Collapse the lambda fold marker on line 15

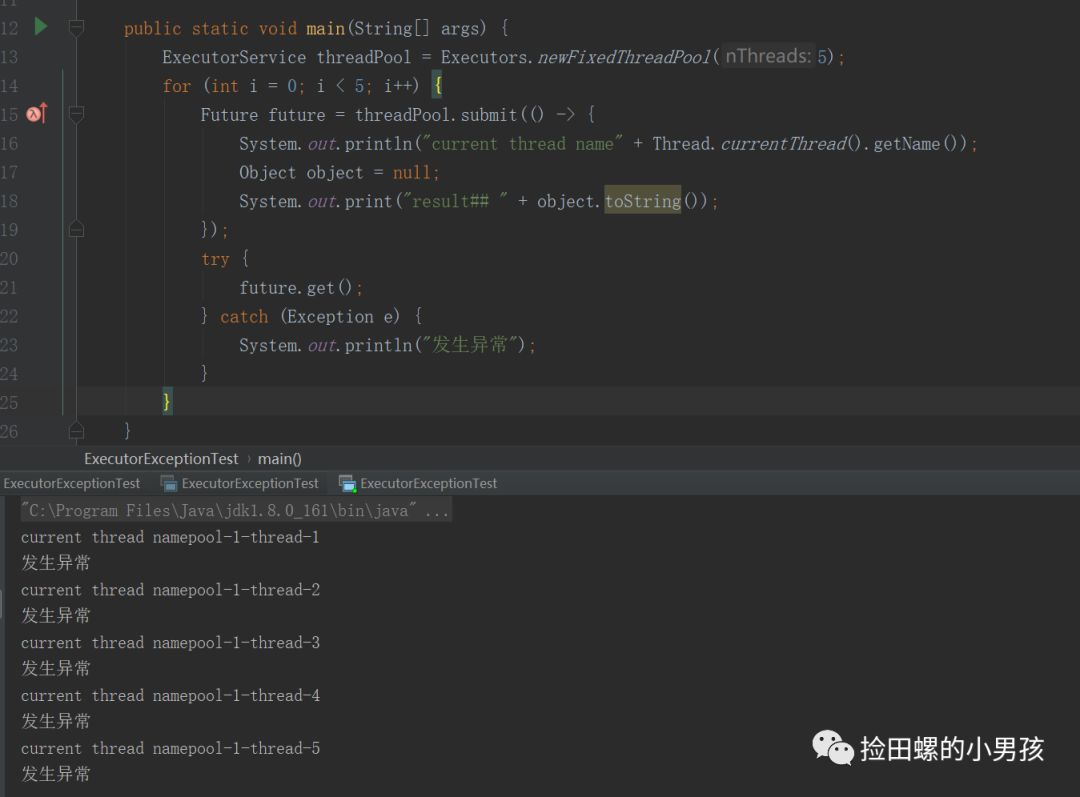pos(76,114)
